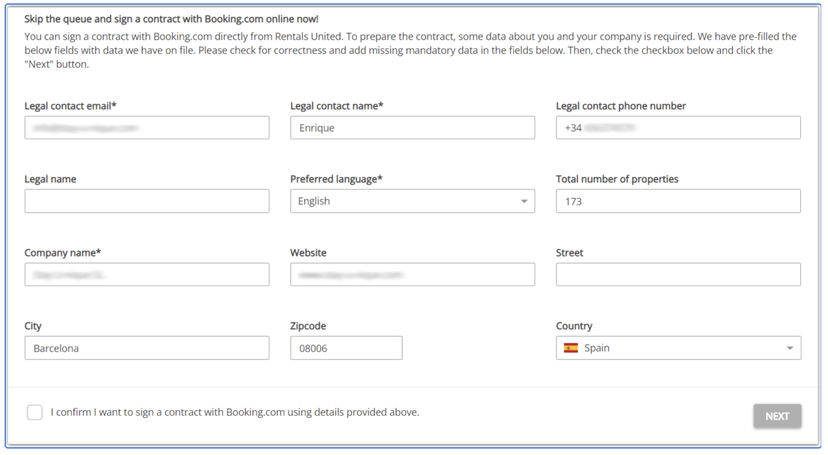828x455 pixels.
Task: Click the 'Legal contact phone number' label
Action: coord(620,106)
